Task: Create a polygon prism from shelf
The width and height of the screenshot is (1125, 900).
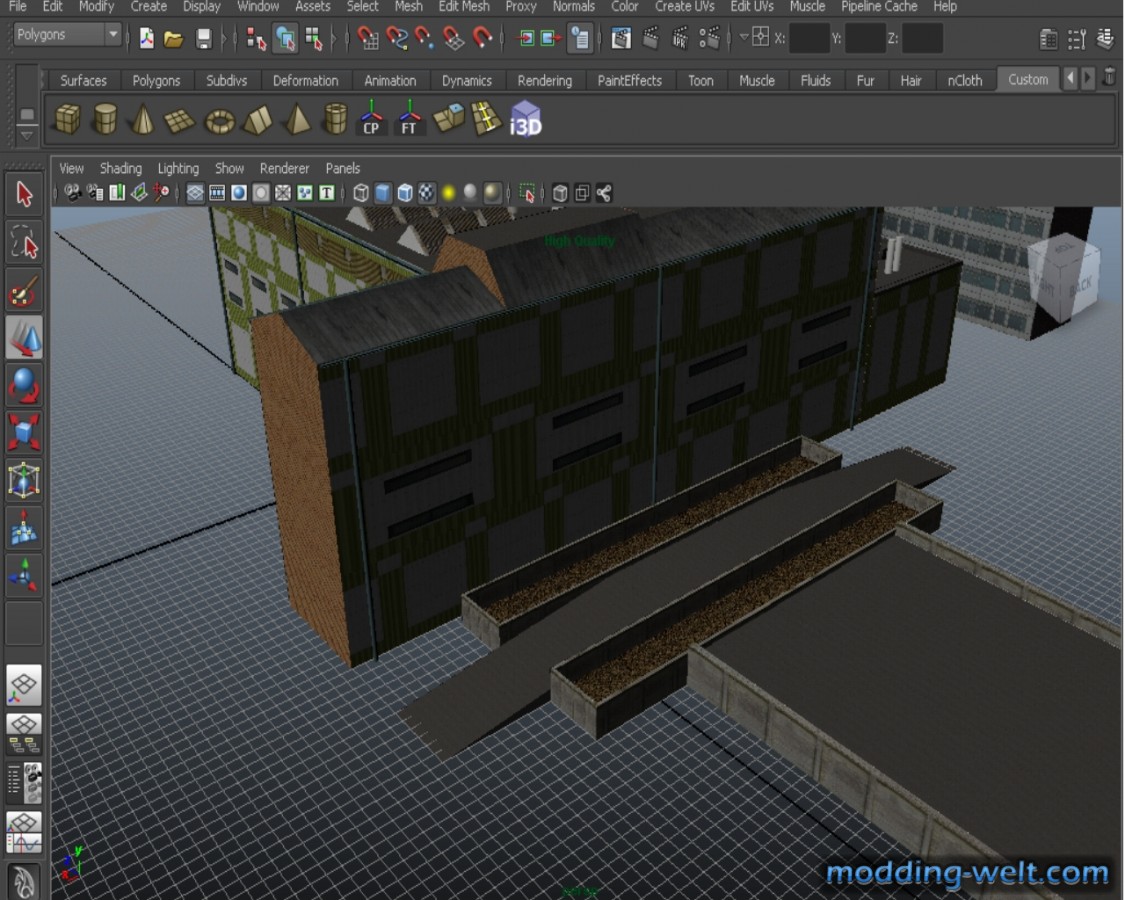Action: [x=258, y=119]
